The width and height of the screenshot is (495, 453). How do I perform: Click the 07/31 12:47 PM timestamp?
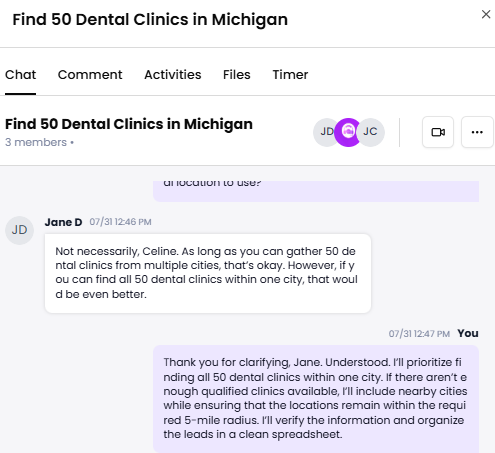[419, 334]
